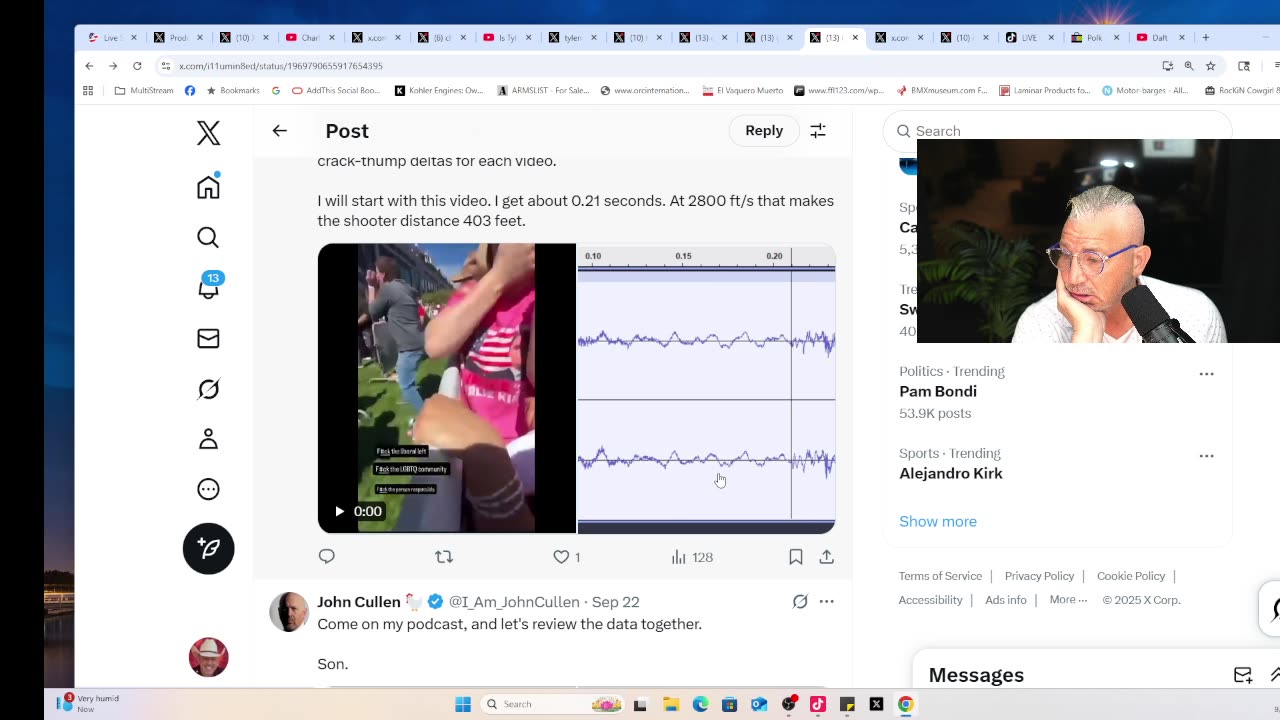Switch to the Polk tab
This screenshot has width=1280, height=720.
coord(1093,38)
